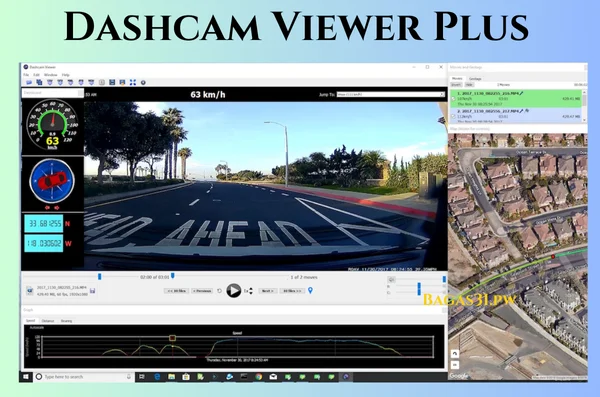
Task: Open the Jump To dropdown
Action: (x=391, y=94)
